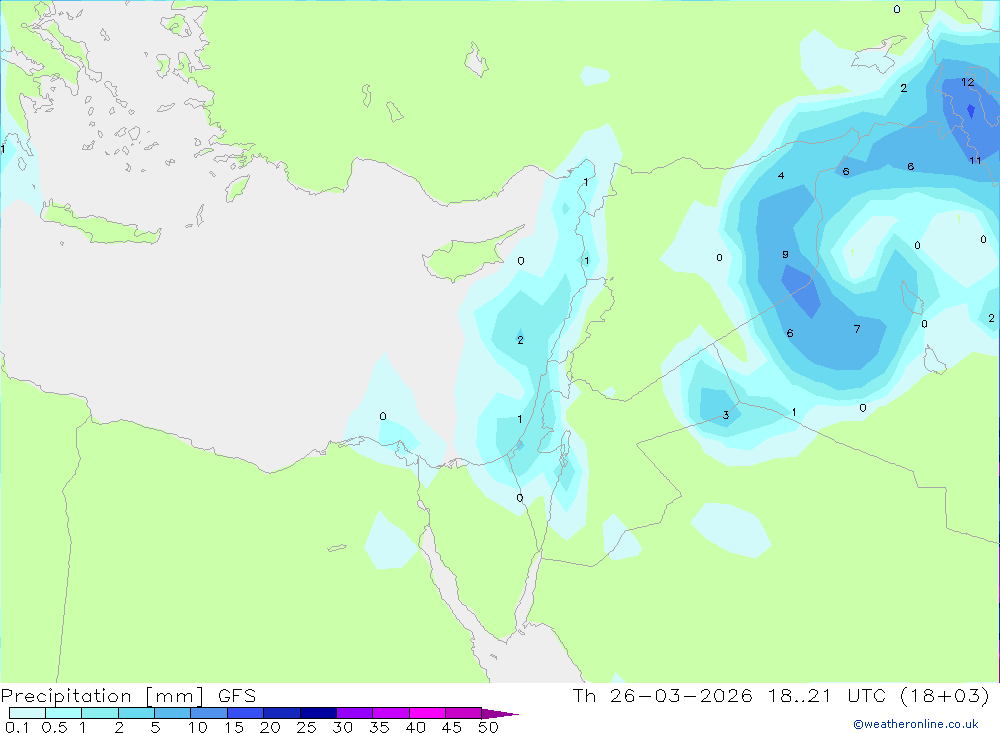Click the 'Precipitation [mm] GFS' title
The width and height of the screenshot is (1000, 733).
128,695
